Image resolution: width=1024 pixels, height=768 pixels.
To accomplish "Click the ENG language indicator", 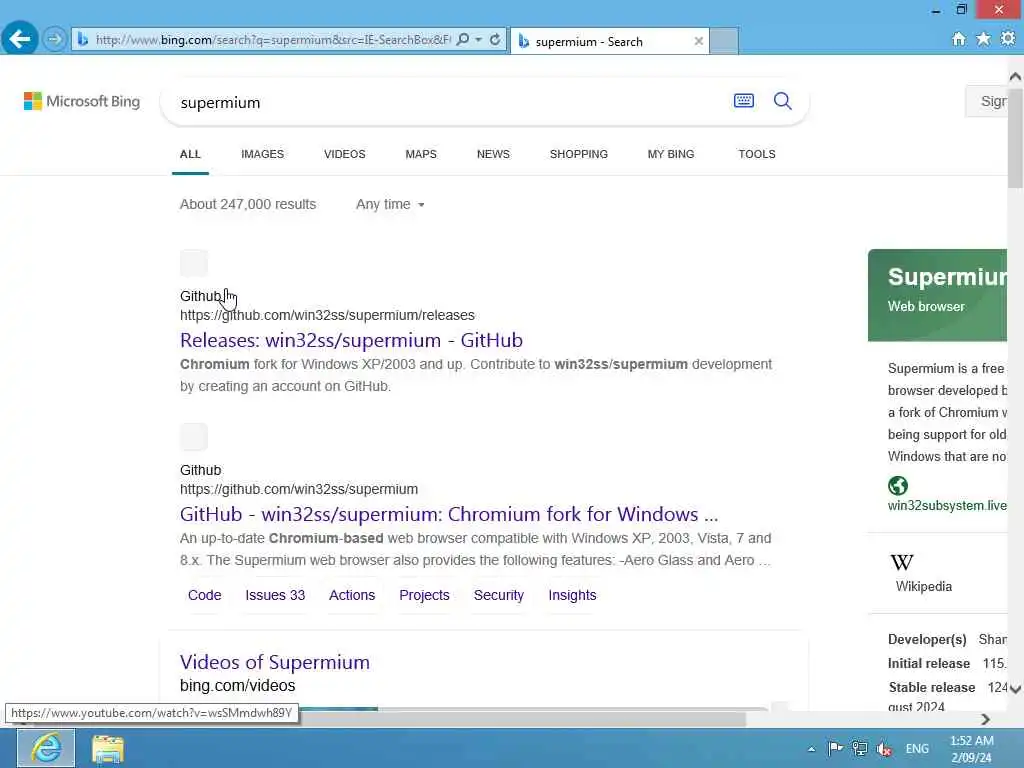I will click(x=917, y=749).
